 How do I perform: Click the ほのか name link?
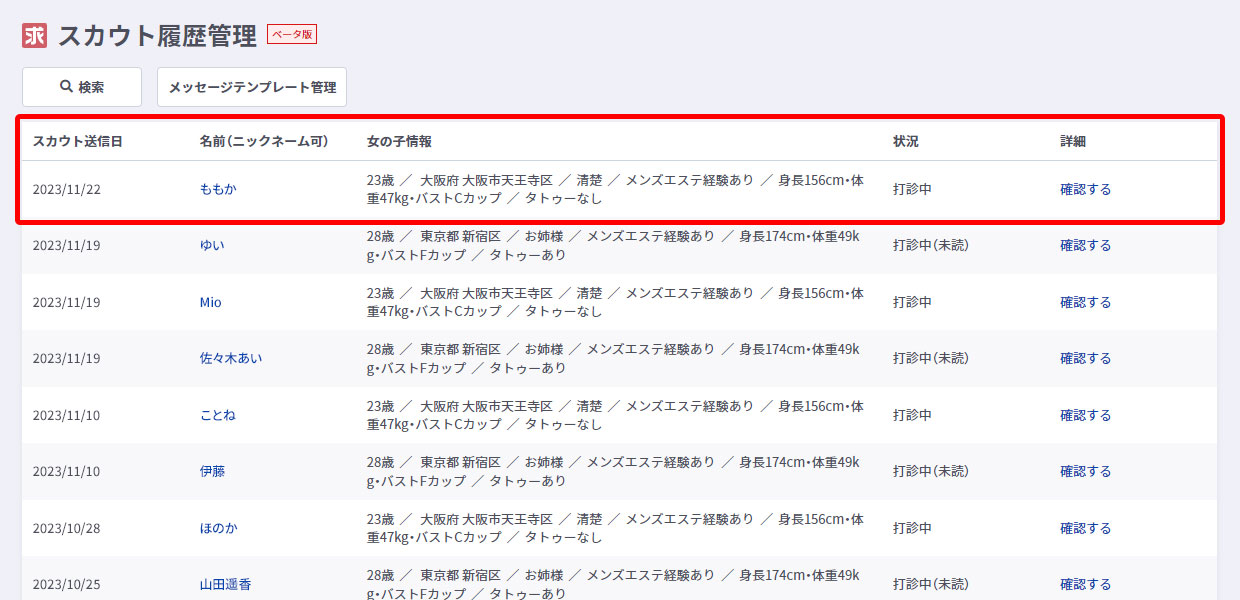(x=218, y=528)
